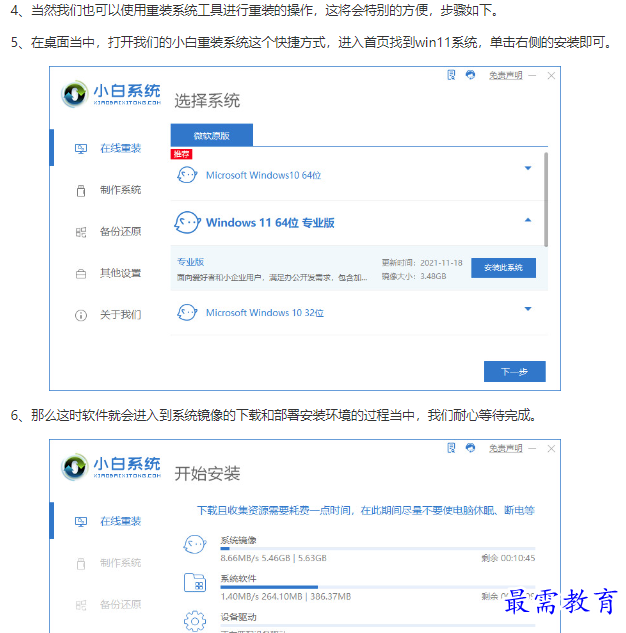The image size is (626, 633).
Task: Click the system list vertical scrollbar
Action: pyautogui.click(x=546, y=199)
